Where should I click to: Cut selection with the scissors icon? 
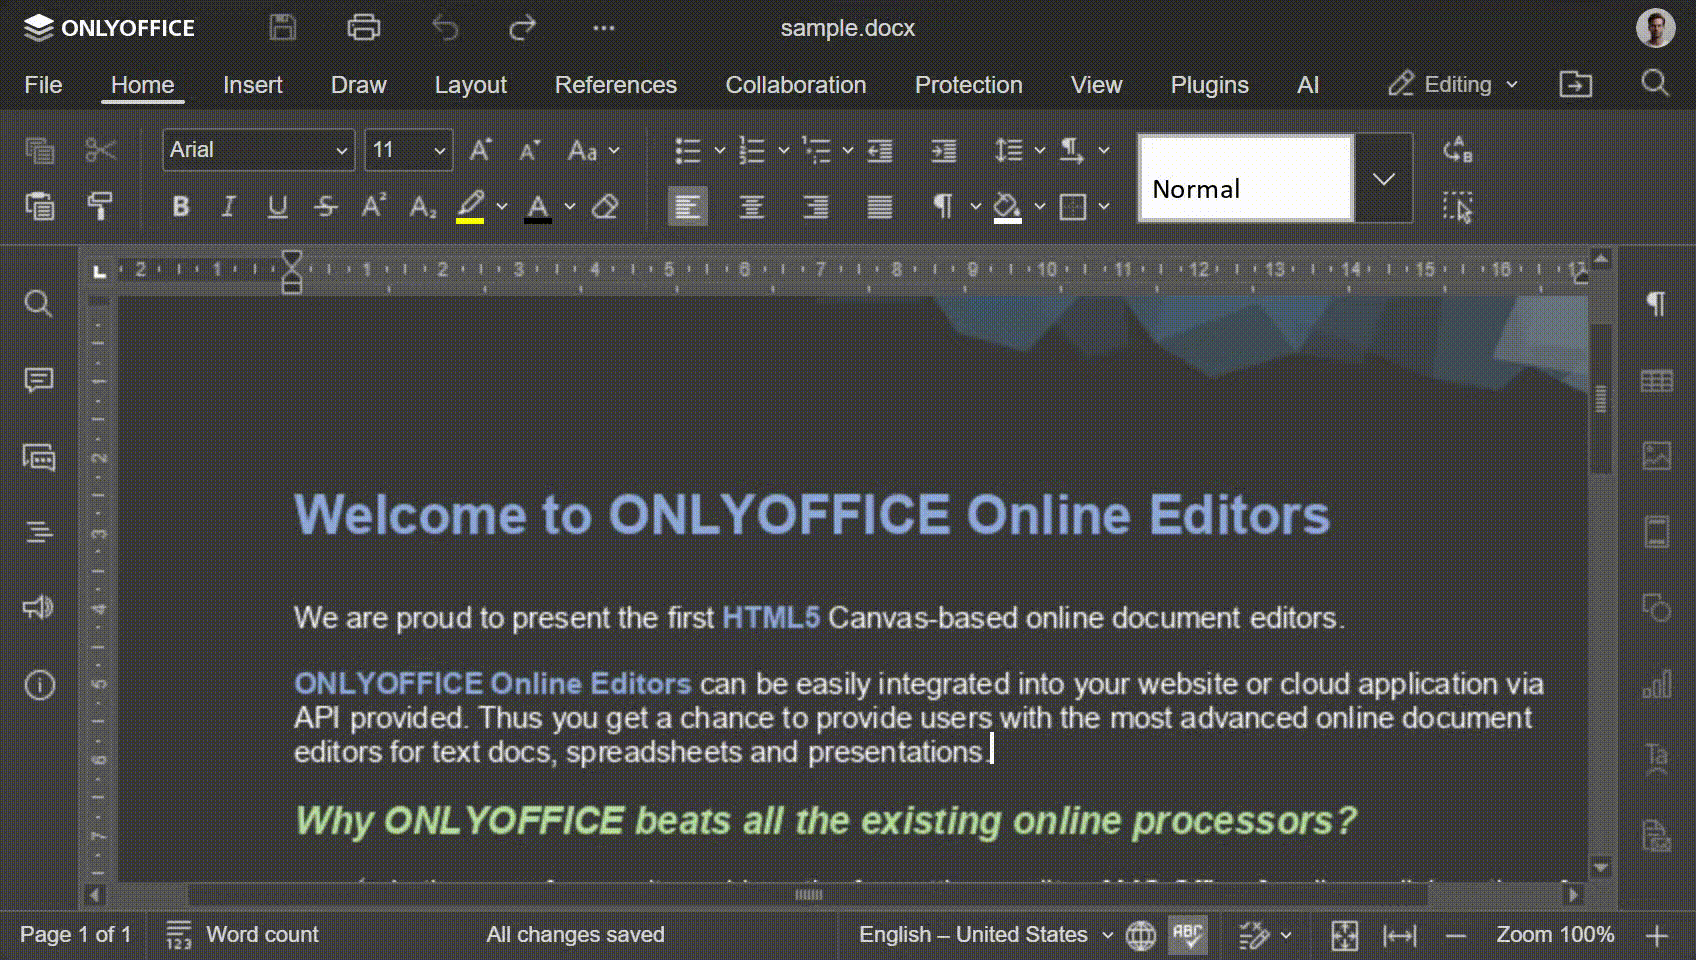[100, 151]
